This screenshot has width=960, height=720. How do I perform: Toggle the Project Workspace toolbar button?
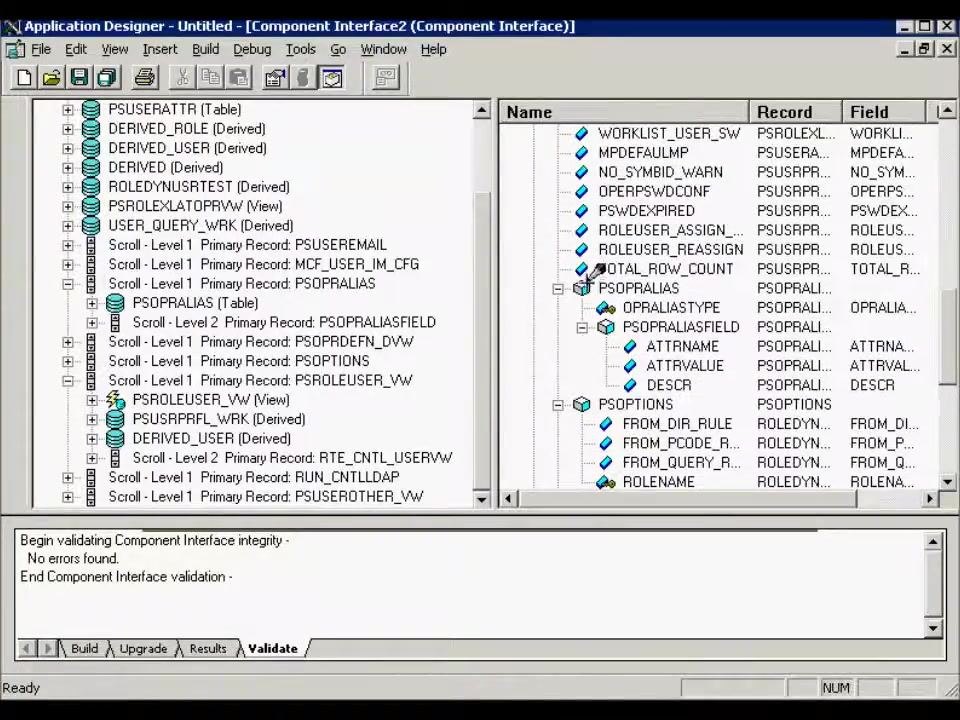tap(332, 78)
